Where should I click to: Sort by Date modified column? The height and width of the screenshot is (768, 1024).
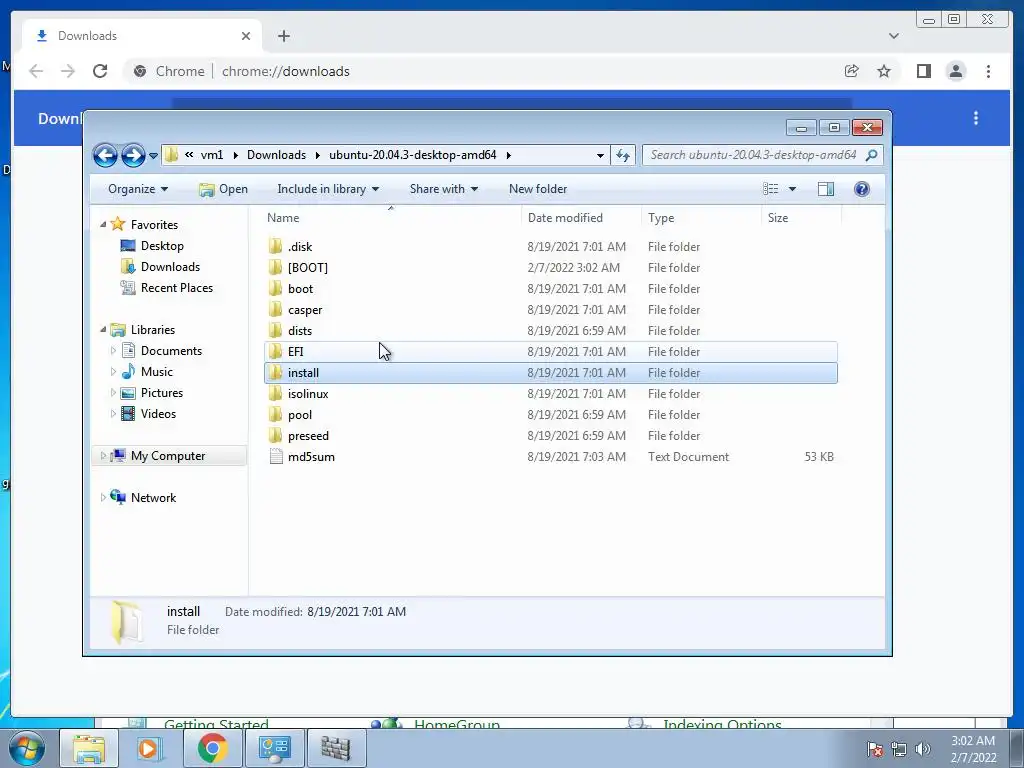[581, 217]
